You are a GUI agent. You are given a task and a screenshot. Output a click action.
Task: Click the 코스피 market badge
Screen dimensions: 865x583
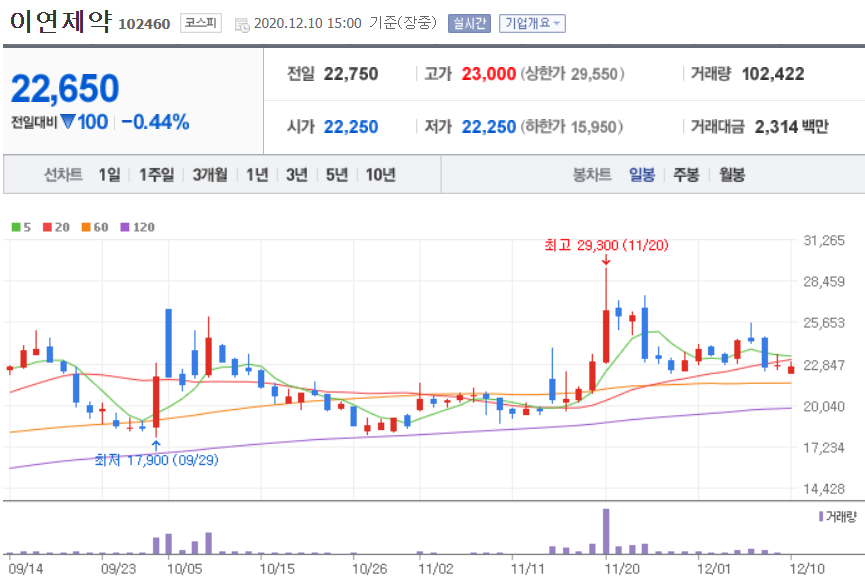coord(201,23)
